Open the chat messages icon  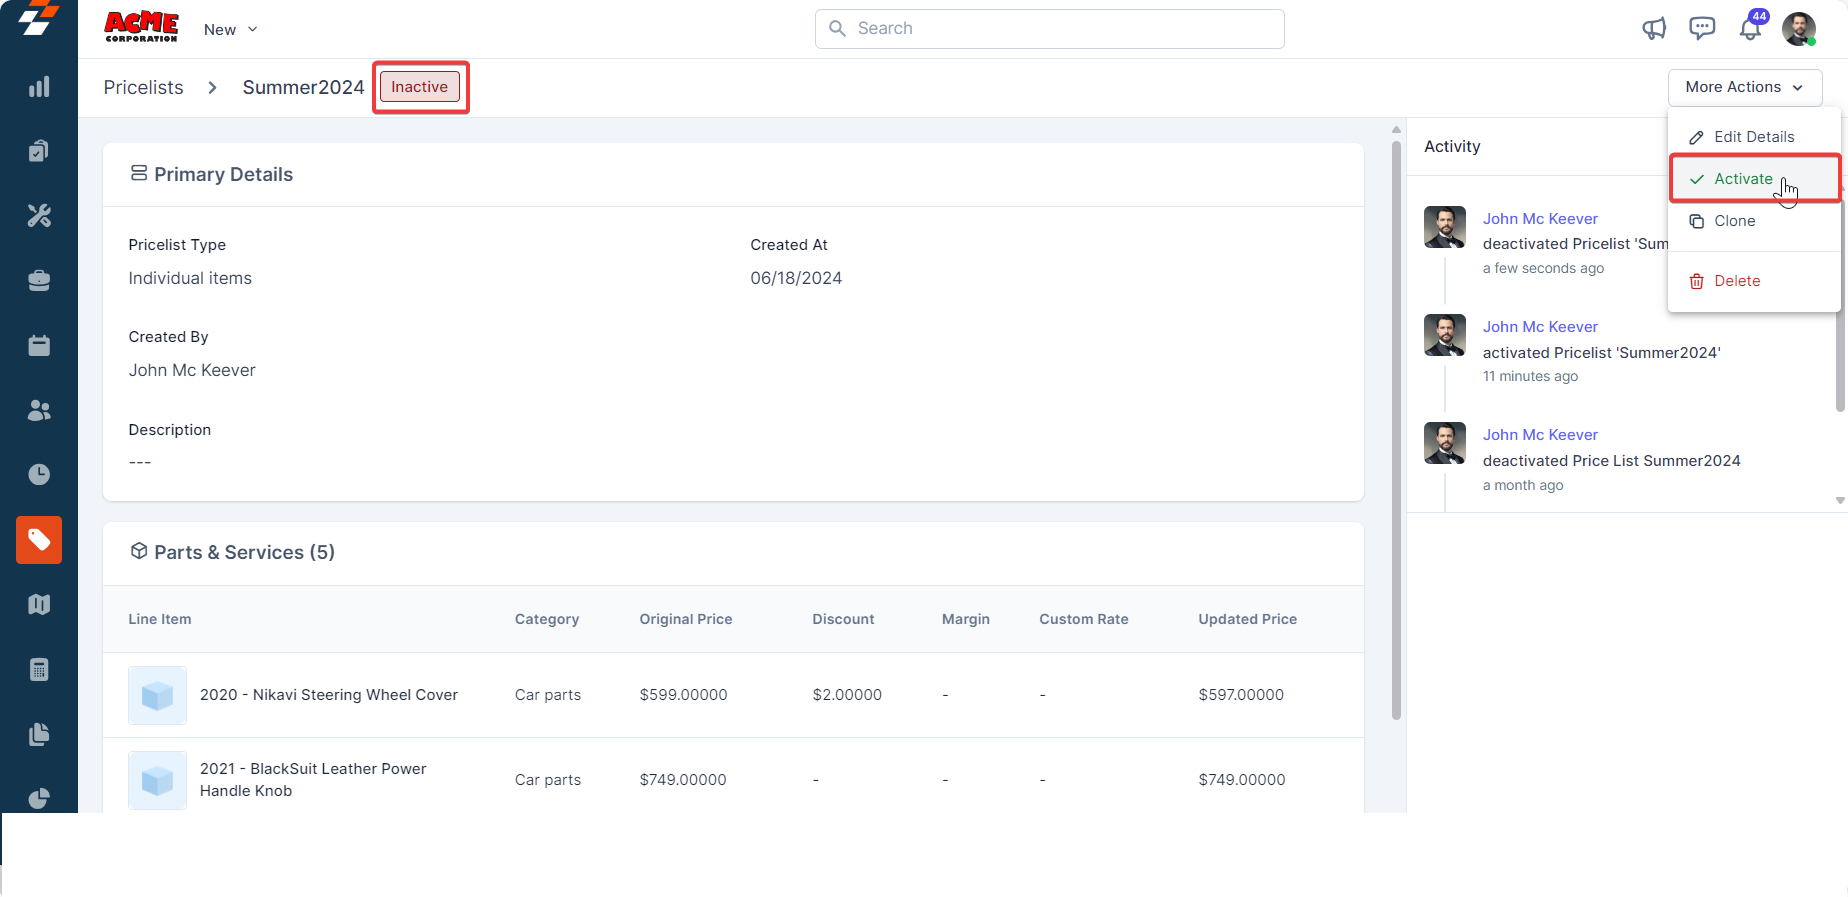point(1701,29)
